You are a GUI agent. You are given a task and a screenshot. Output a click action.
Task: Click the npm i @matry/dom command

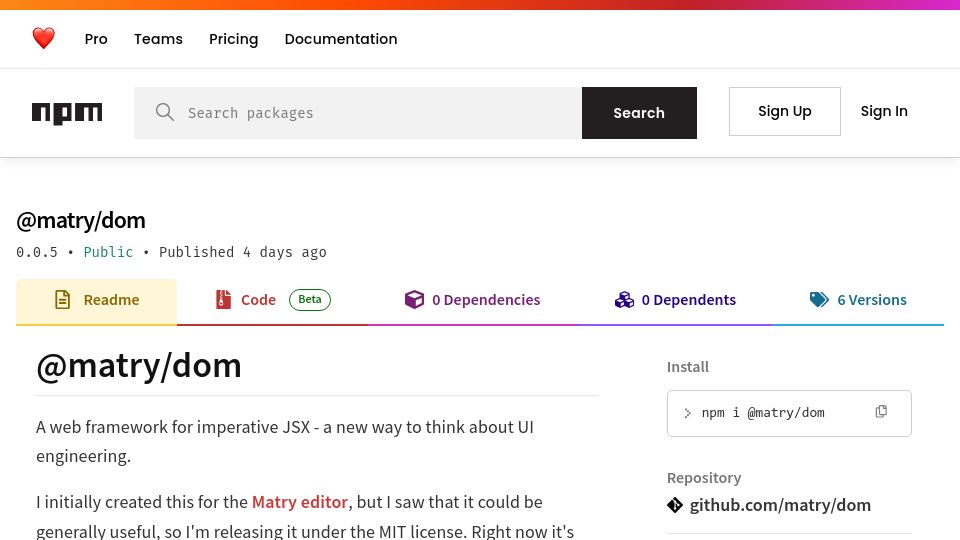763,413
